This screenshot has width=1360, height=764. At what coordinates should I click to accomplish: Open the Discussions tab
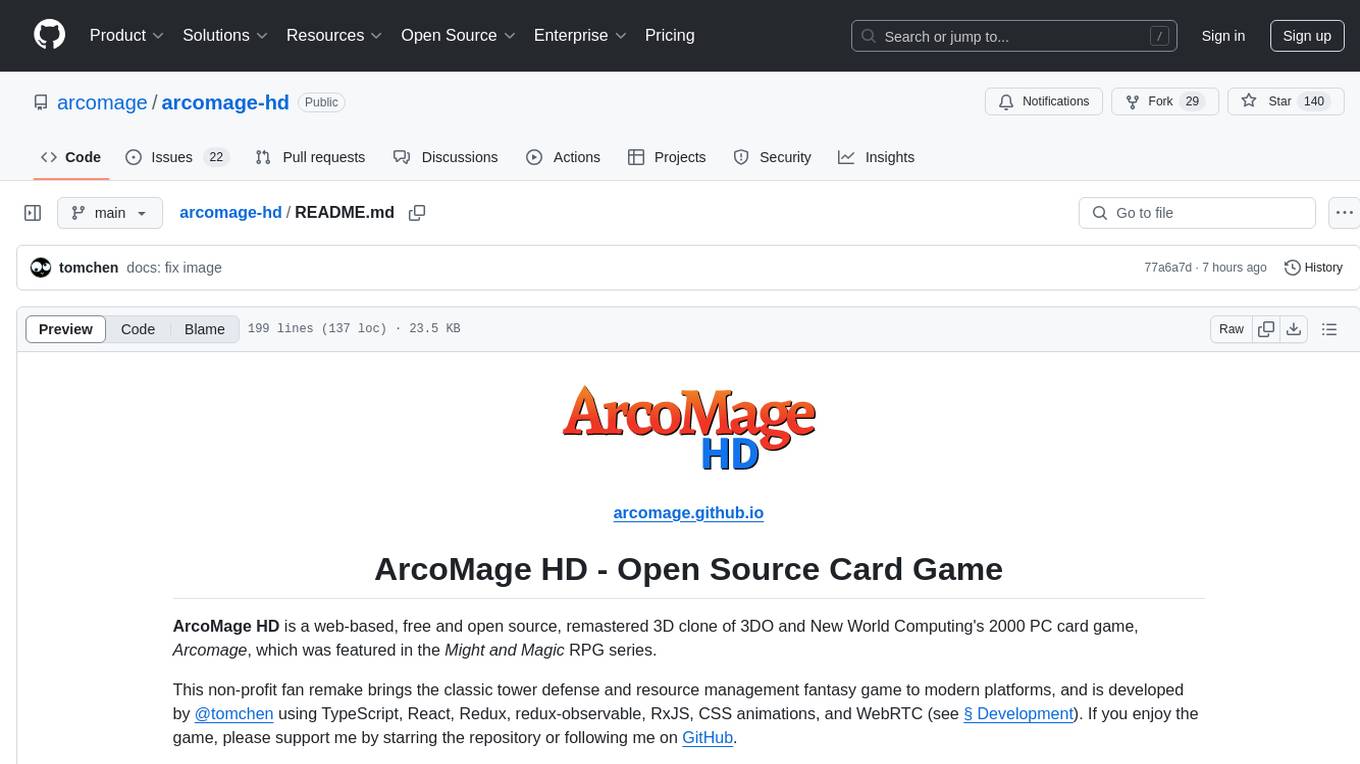click(446, 157)
